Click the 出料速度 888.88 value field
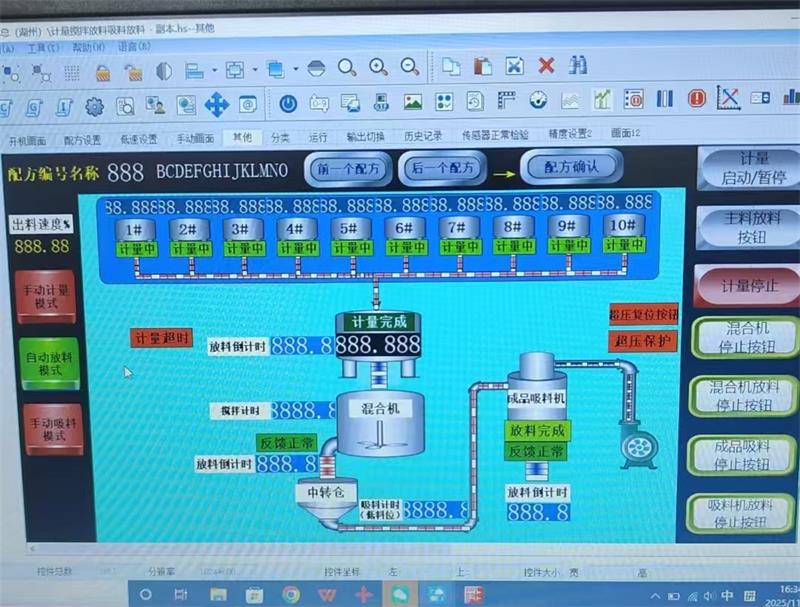The height and width of the screenshot is (607, 800). point(42,246)
